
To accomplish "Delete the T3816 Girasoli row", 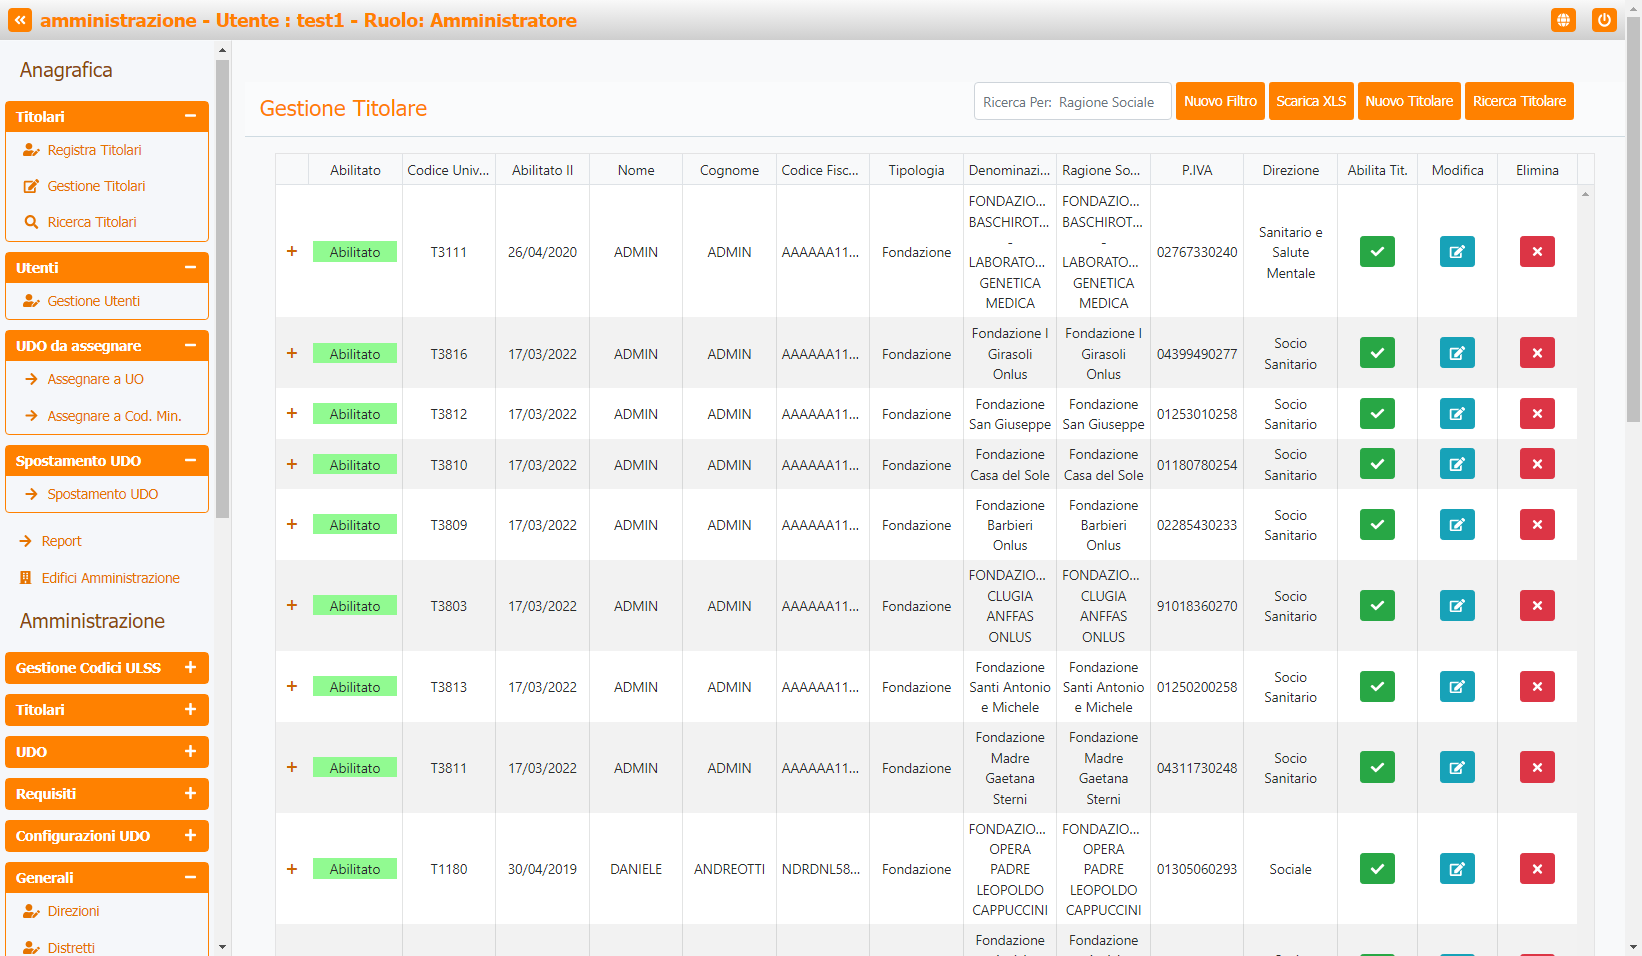I will coord(1537,353).
